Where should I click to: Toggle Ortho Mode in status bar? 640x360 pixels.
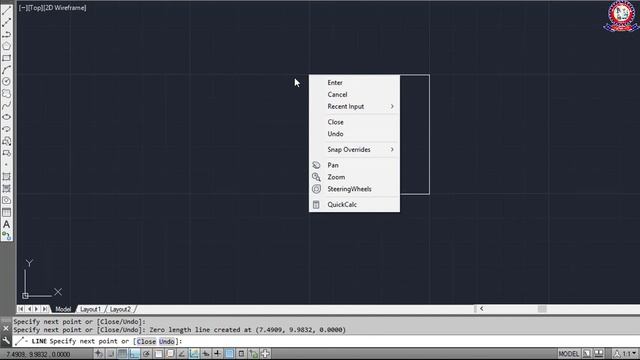tap(134, 353)
